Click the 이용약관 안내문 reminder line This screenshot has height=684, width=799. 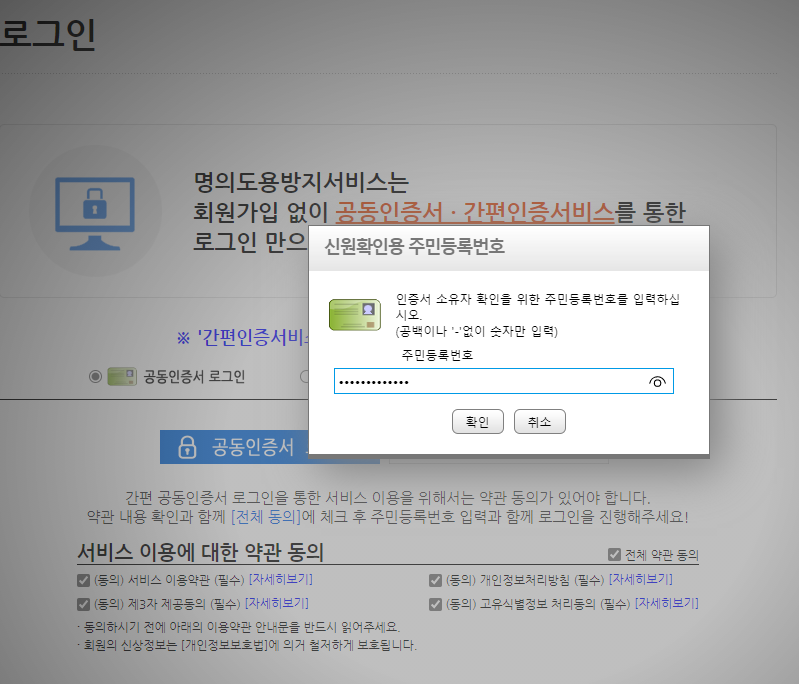(x=238, y=626)
